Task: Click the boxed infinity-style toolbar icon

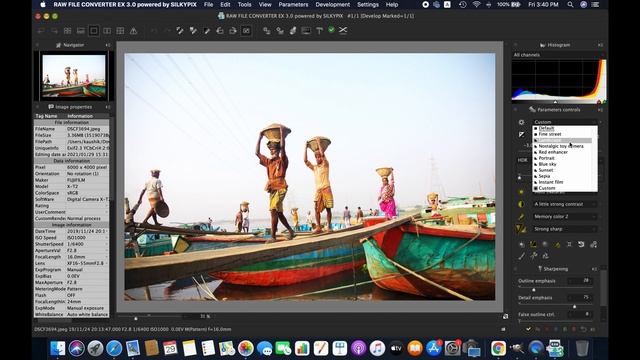Action: click(246, 31)
